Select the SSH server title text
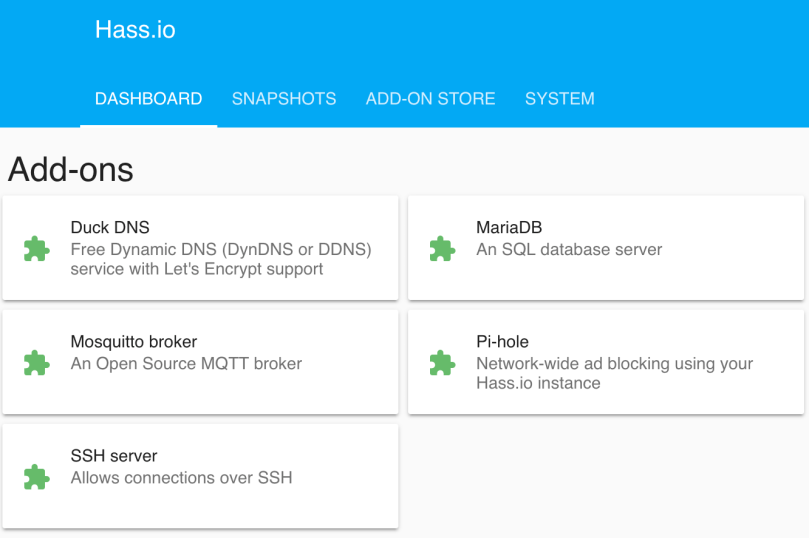809x538 pixels. click(114, 456)
